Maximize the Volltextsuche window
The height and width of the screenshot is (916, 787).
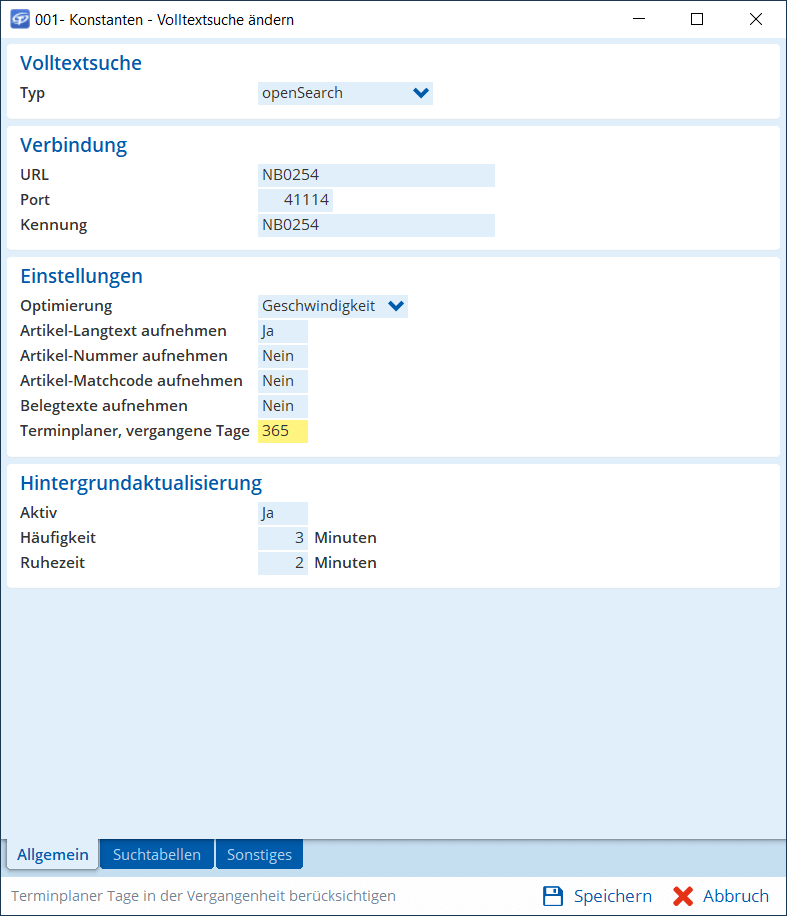pos(697,19)
